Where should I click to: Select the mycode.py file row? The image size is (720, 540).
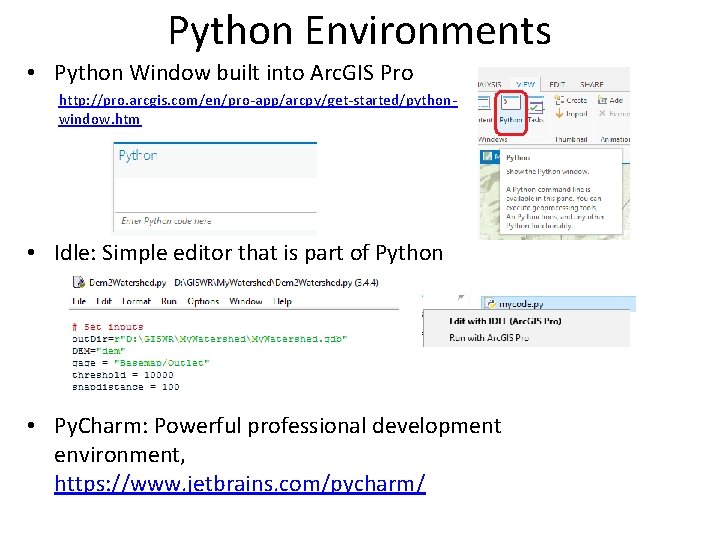coord(558,304)
